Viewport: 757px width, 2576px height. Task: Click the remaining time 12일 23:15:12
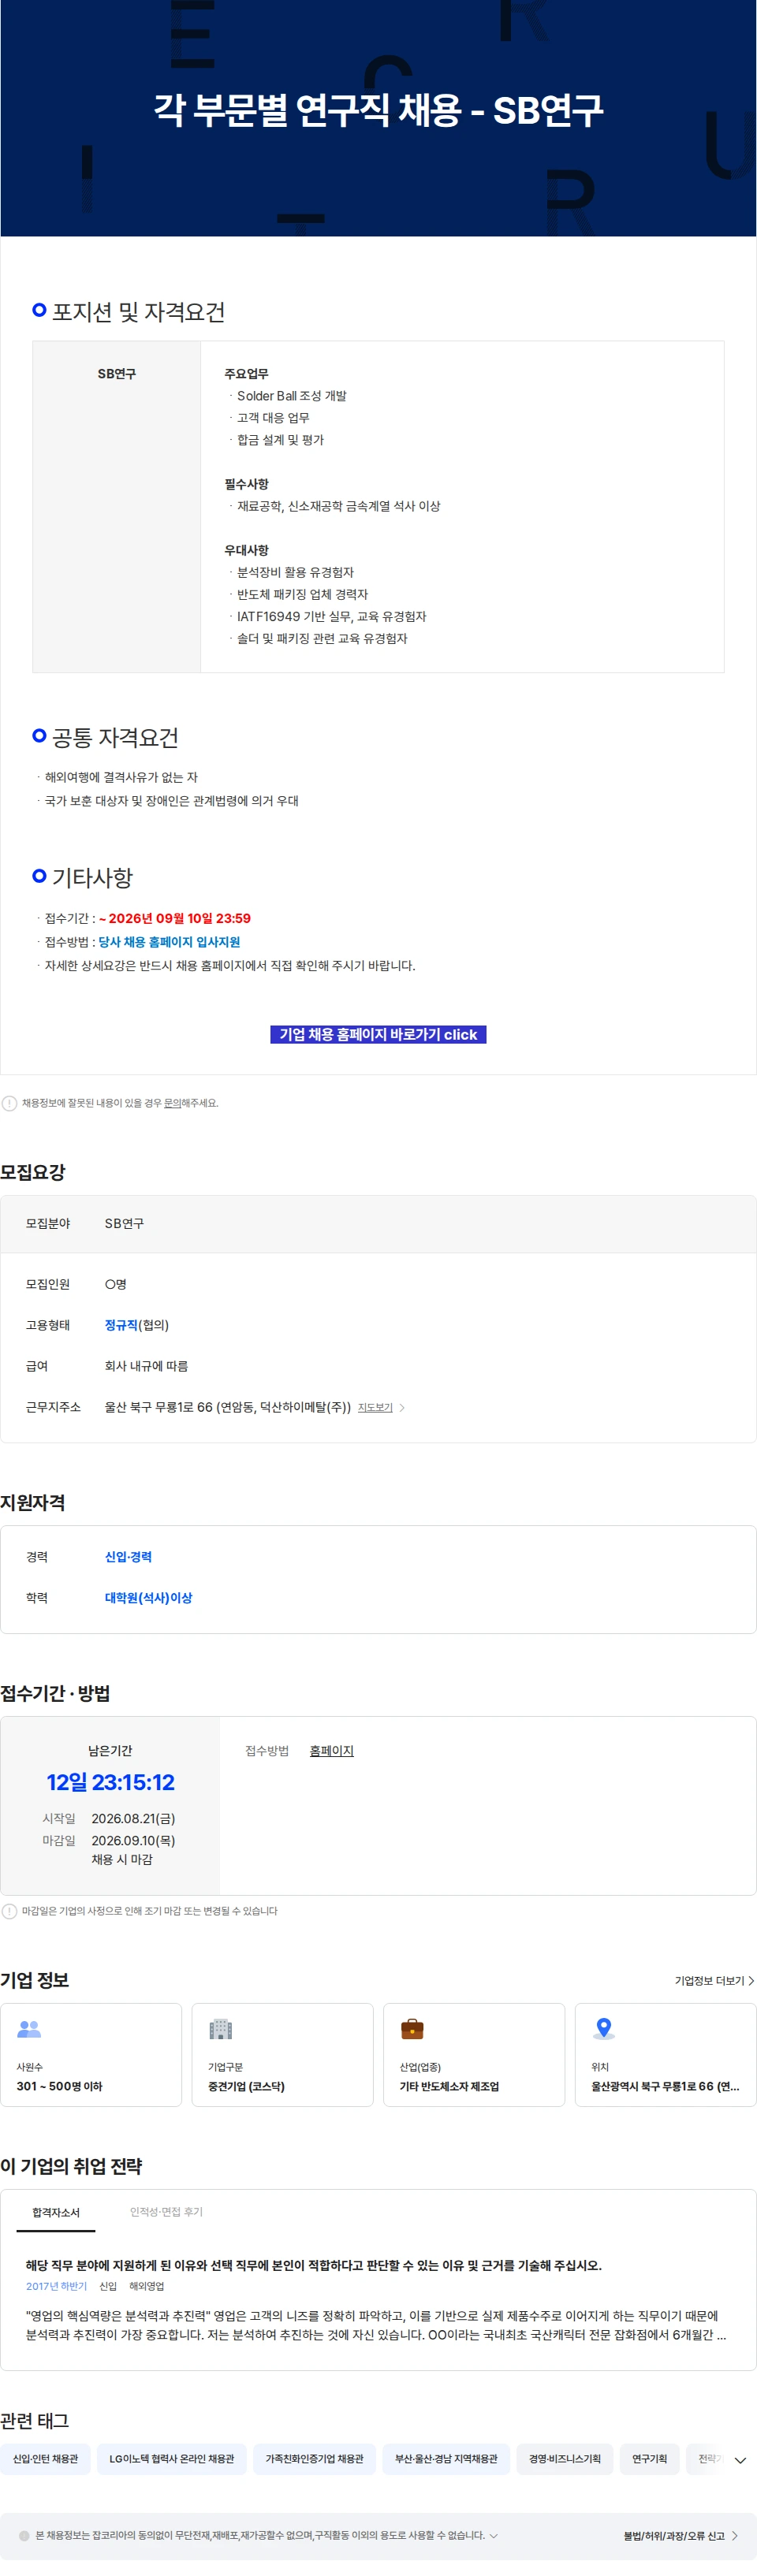pyautogui.click(x=110, y=1782)
